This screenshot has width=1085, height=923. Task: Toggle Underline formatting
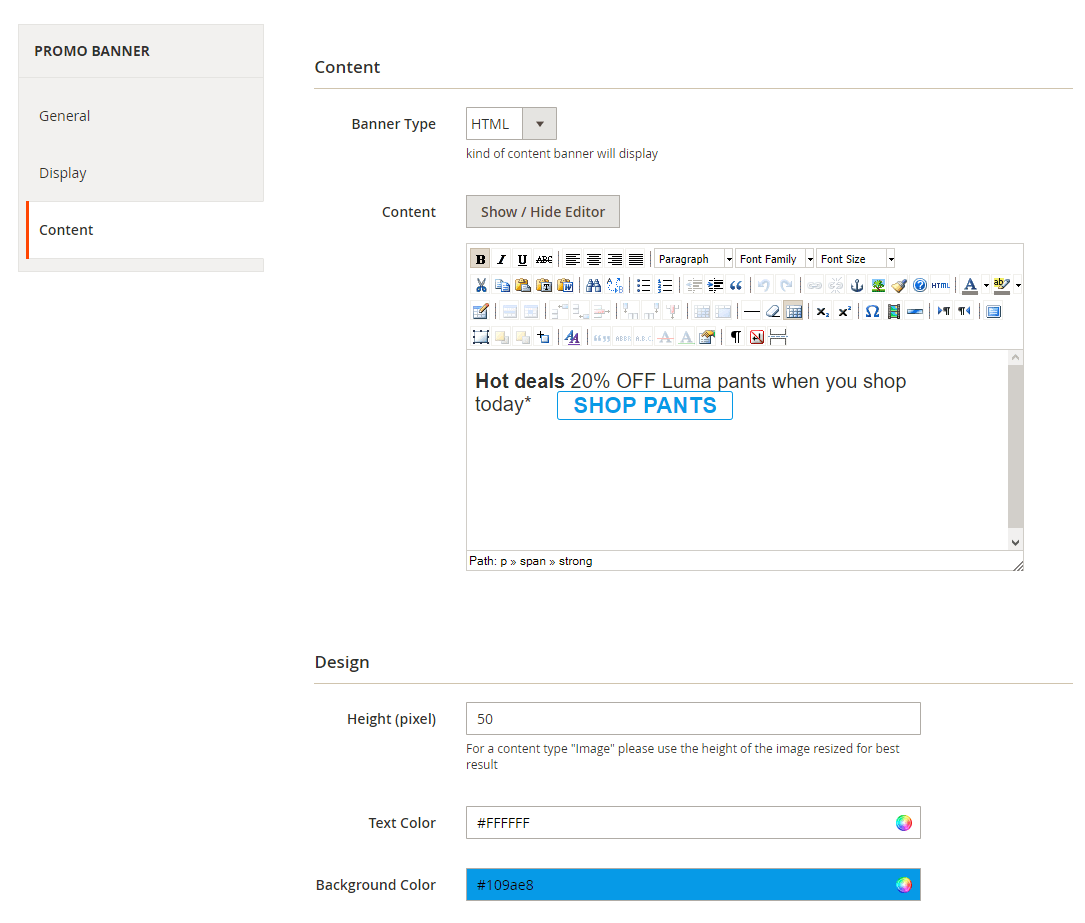(522, 259)
